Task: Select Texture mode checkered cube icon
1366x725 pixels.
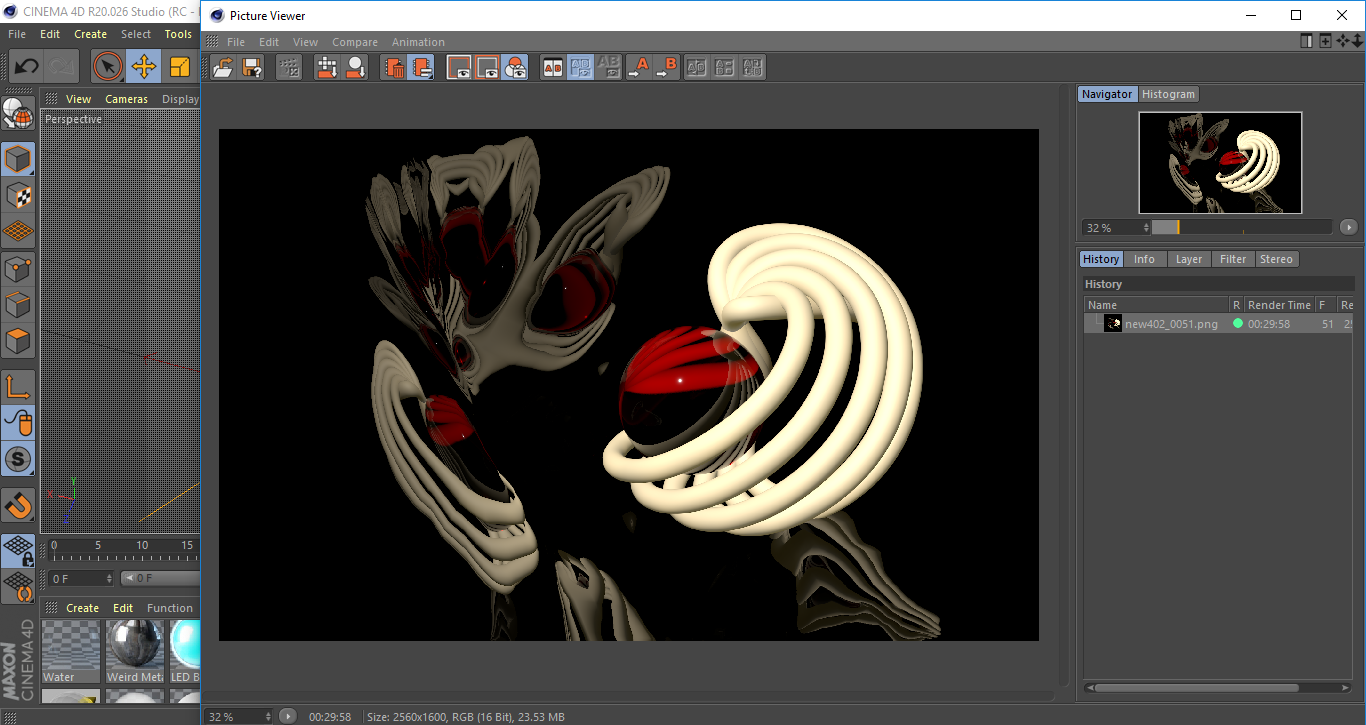Action: (18, 195)
